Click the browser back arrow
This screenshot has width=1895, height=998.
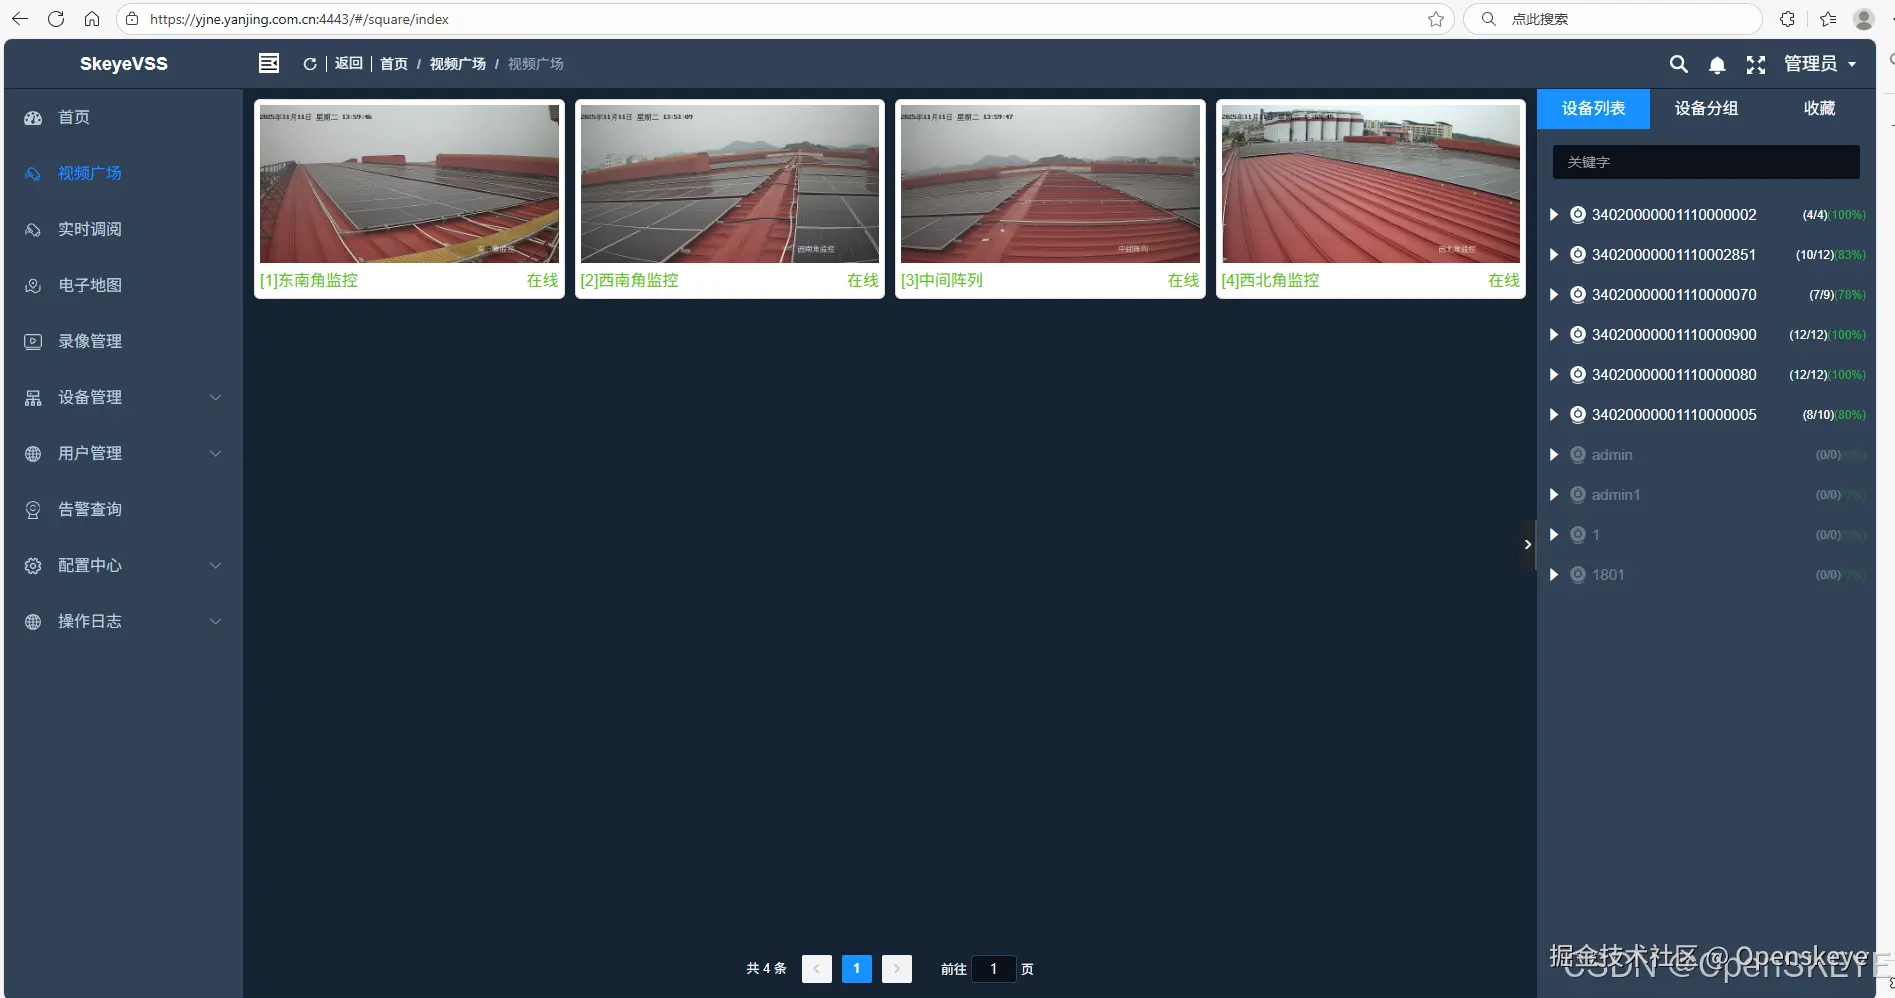[x=20, y=19]
